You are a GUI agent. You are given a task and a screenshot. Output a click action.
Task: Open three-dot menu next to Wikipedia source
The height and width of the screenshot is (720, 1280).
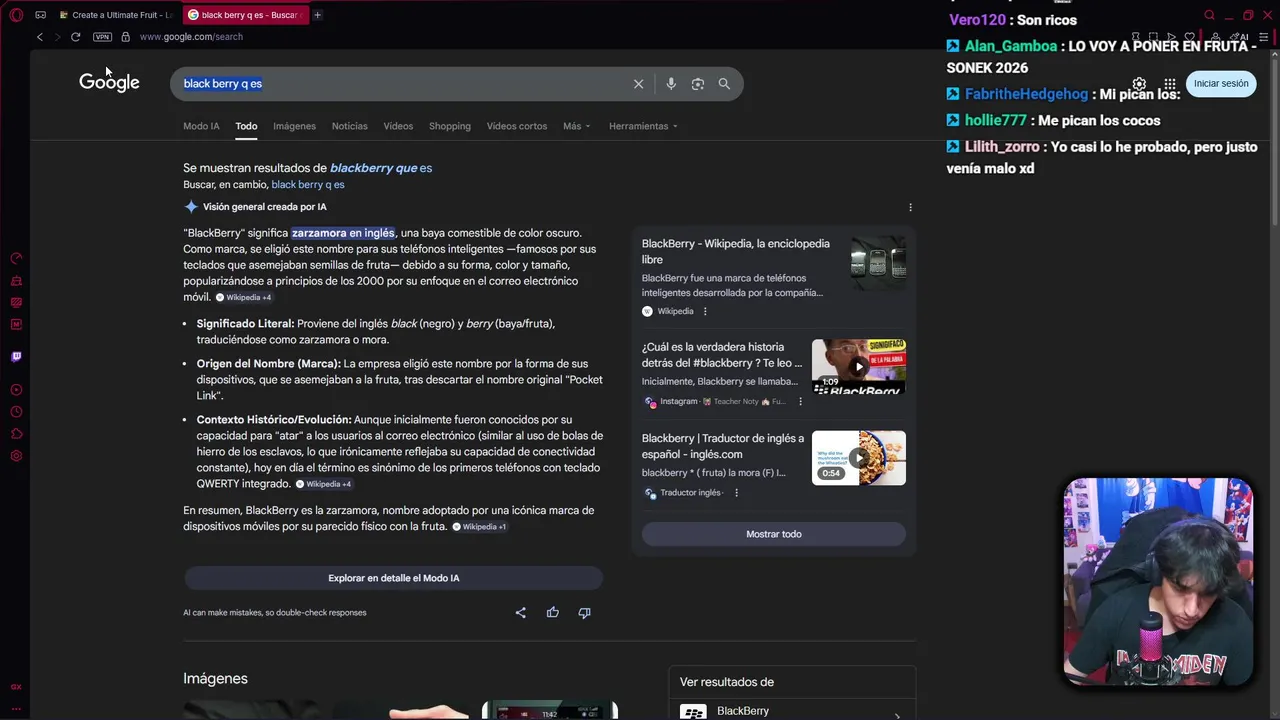click(705, 311)
